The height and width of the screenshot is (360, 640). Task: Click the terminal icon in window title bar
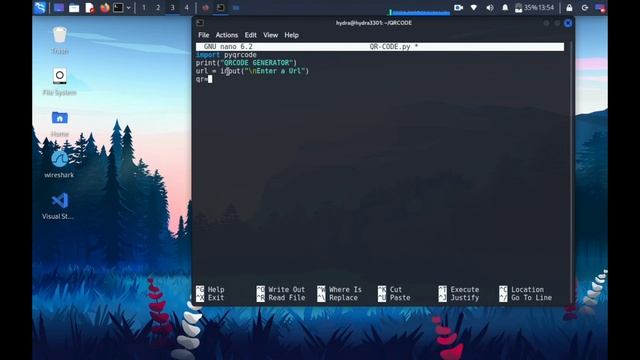point(200,23)
